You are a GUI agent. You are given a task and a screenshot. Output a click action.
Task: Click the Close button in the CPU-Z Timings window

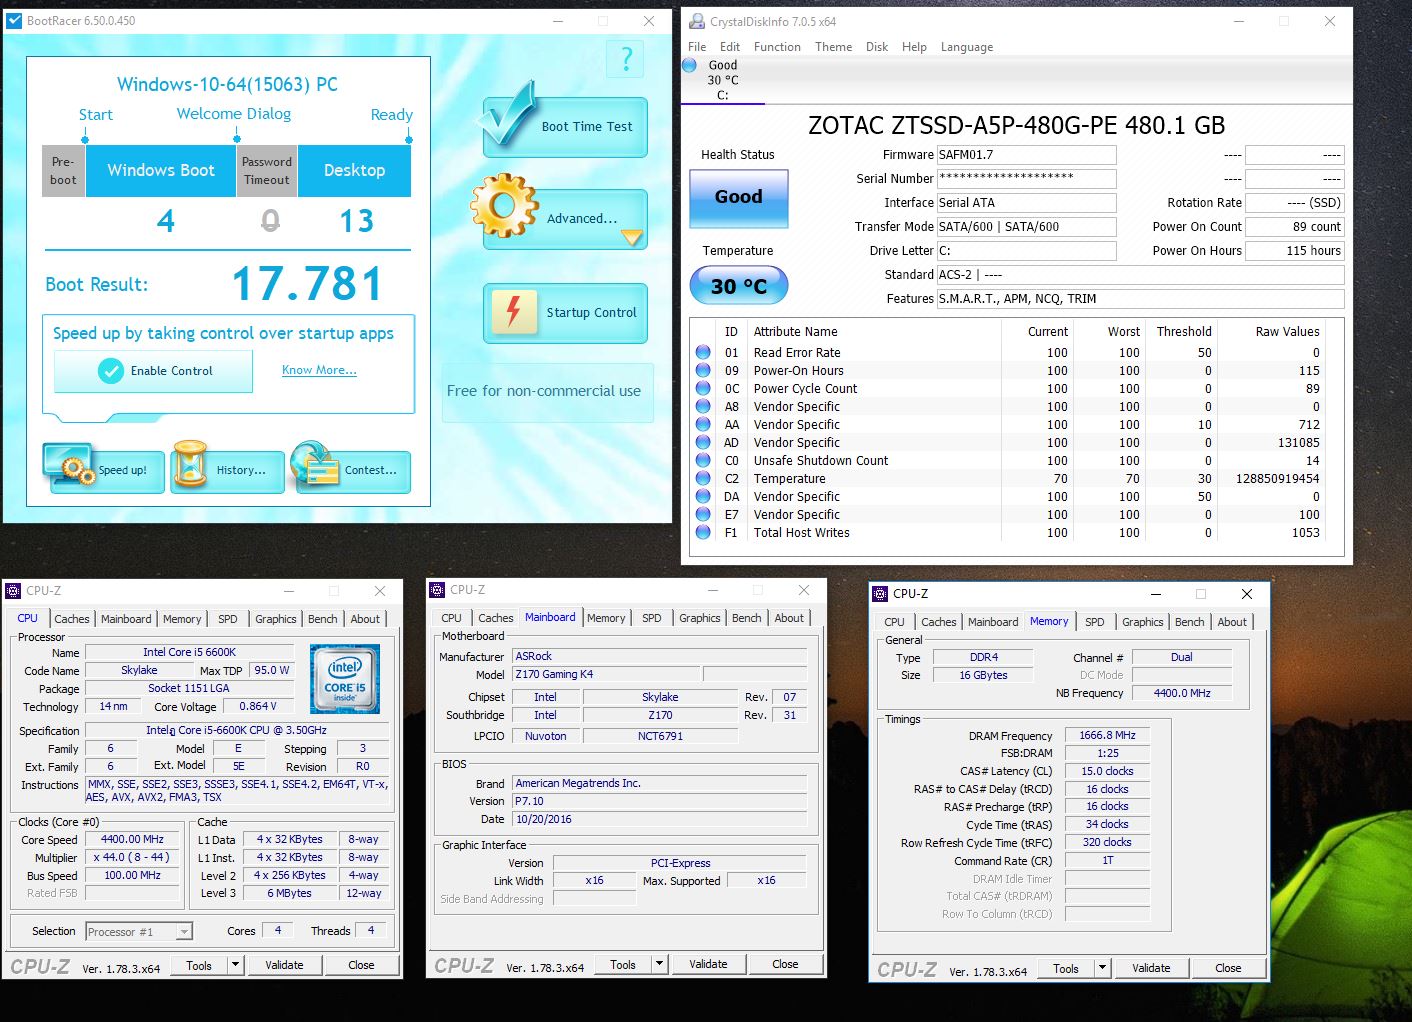[x=1228, y=968]
